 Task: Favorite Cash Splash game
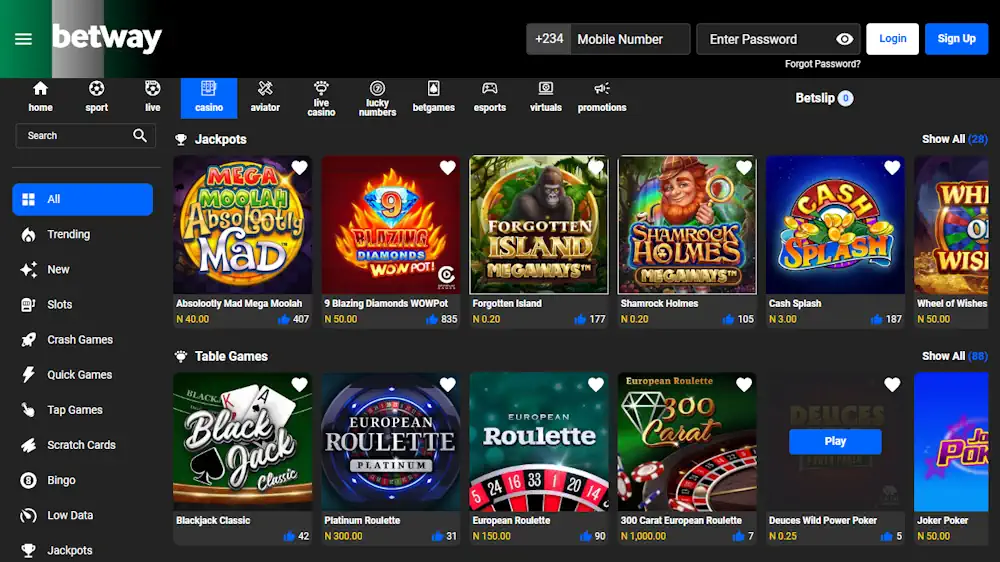coord(892,167)
